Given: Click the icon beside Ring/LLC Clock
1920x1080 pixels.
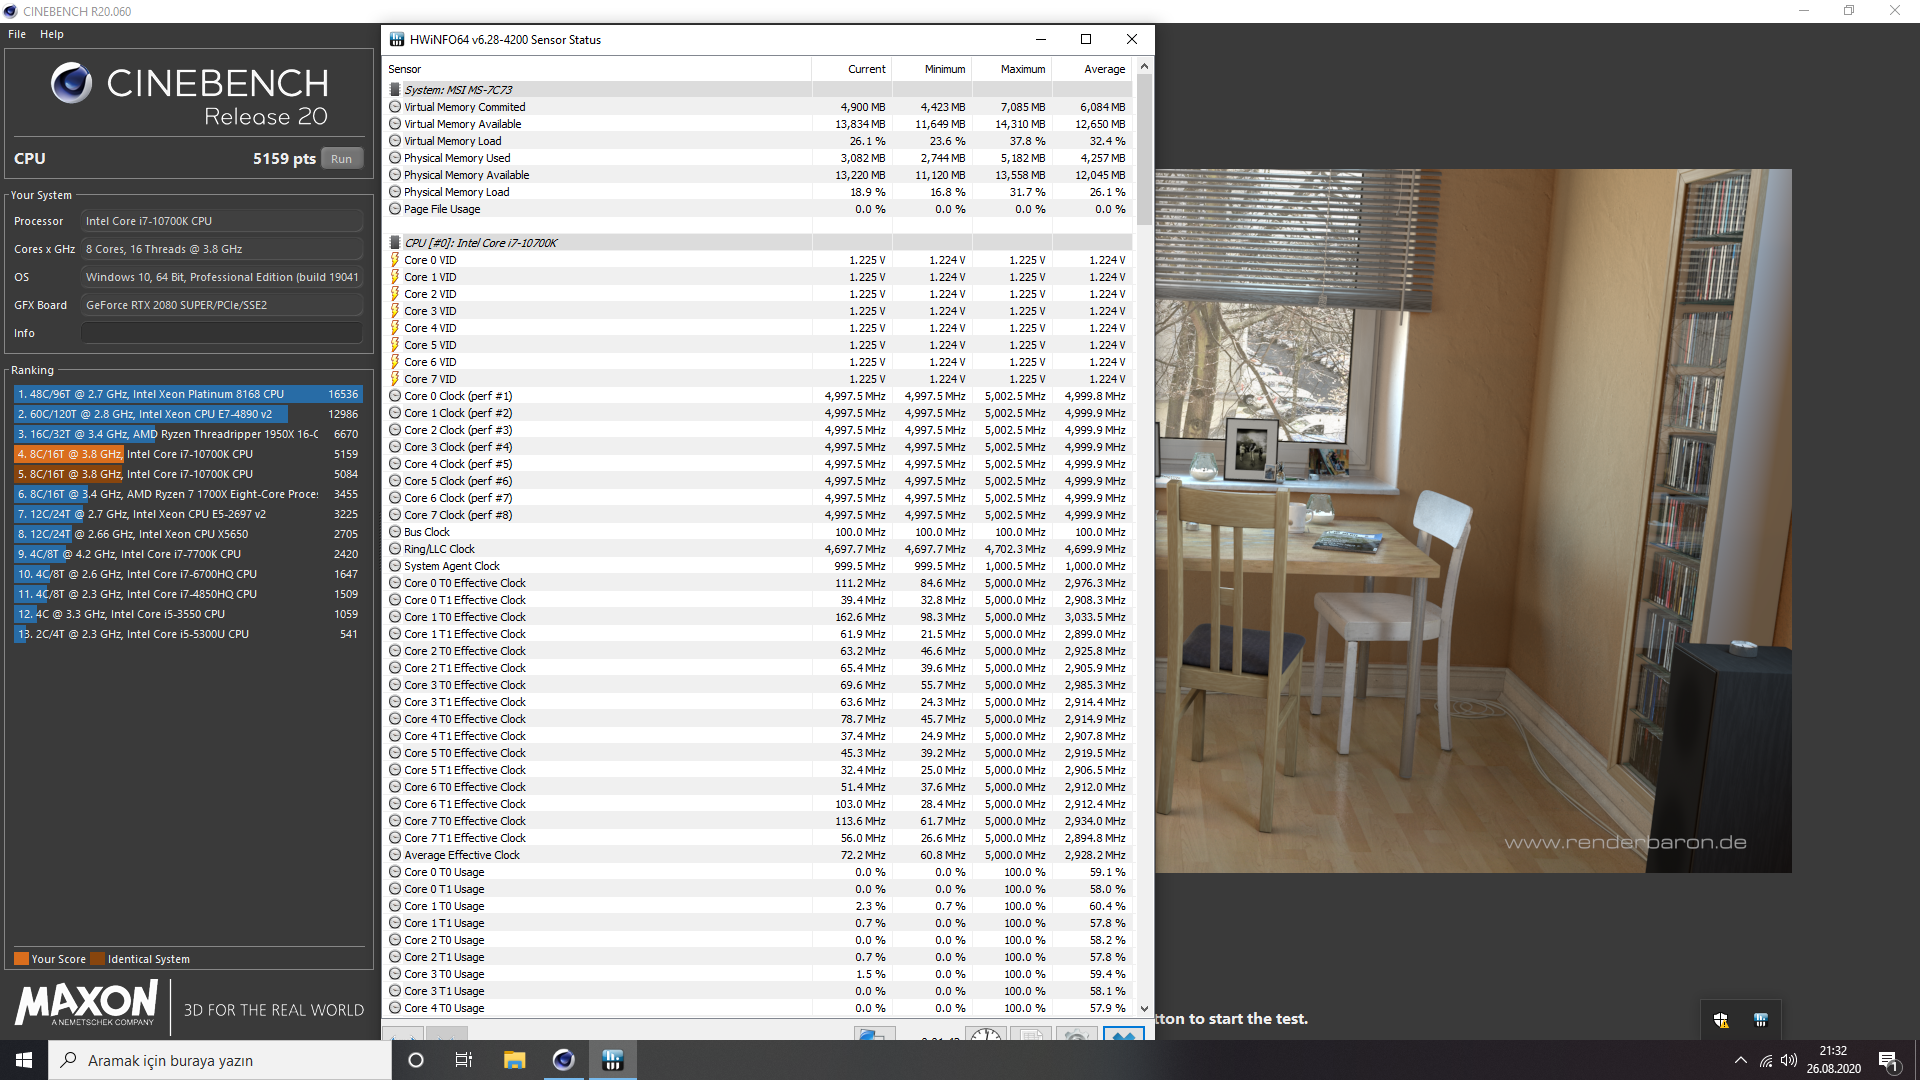Looking at the screenshot, I should pyautogui.click(x=395, y=549).
